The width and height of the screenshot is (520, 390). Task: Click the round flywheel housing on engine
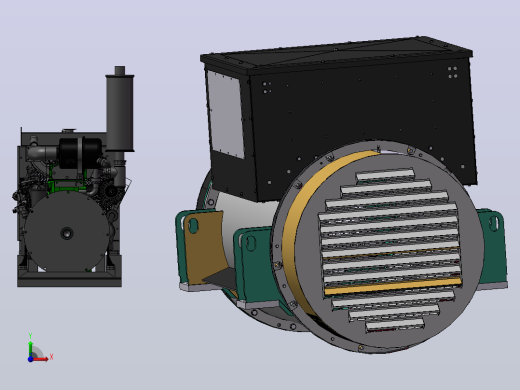(67, 231)
